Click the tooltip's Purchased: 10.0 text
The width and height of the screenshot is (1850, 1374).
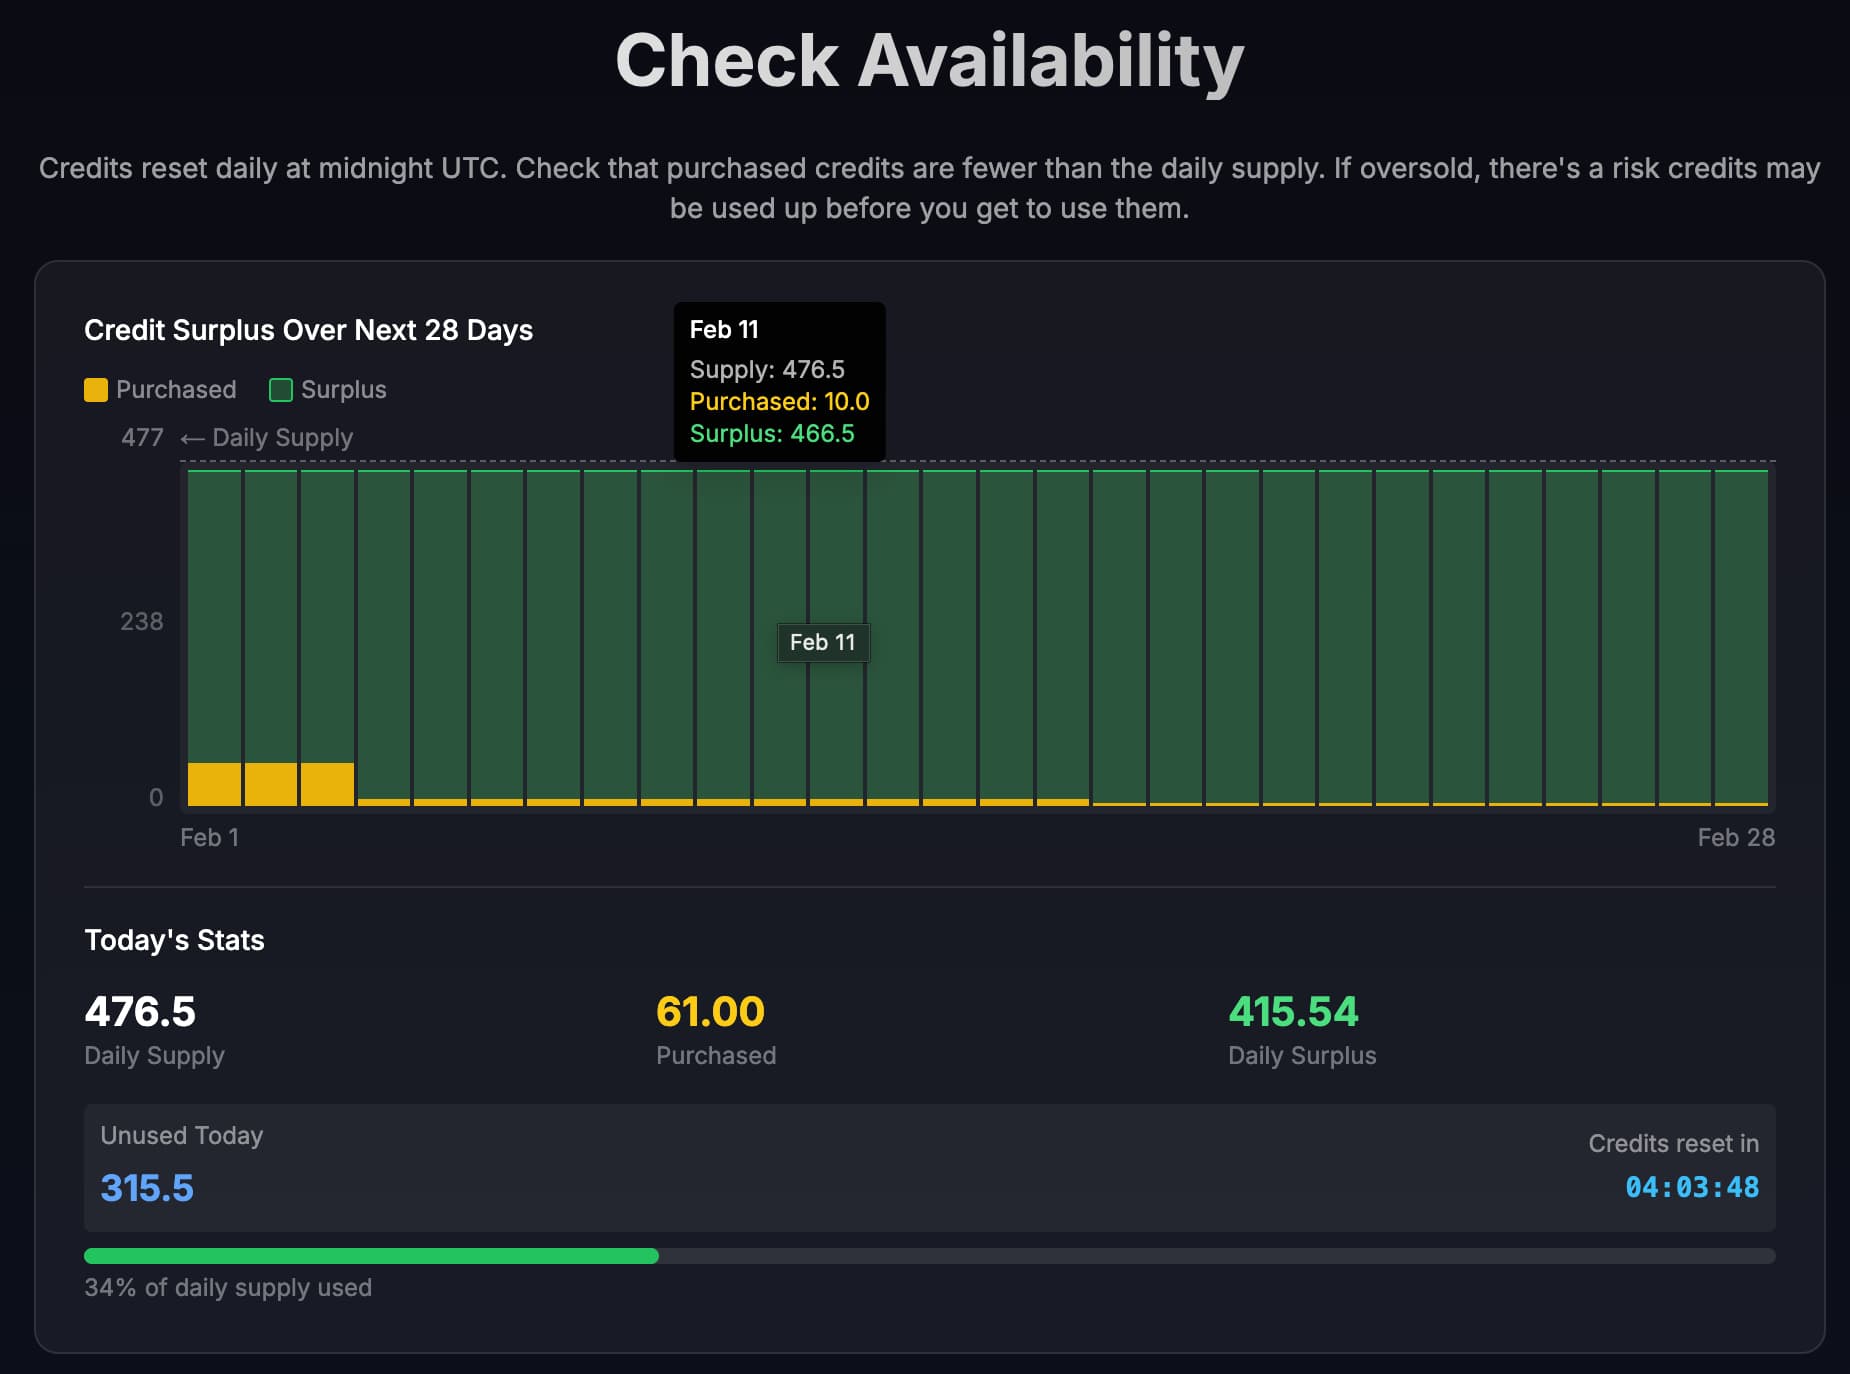(x=779, y=402)
